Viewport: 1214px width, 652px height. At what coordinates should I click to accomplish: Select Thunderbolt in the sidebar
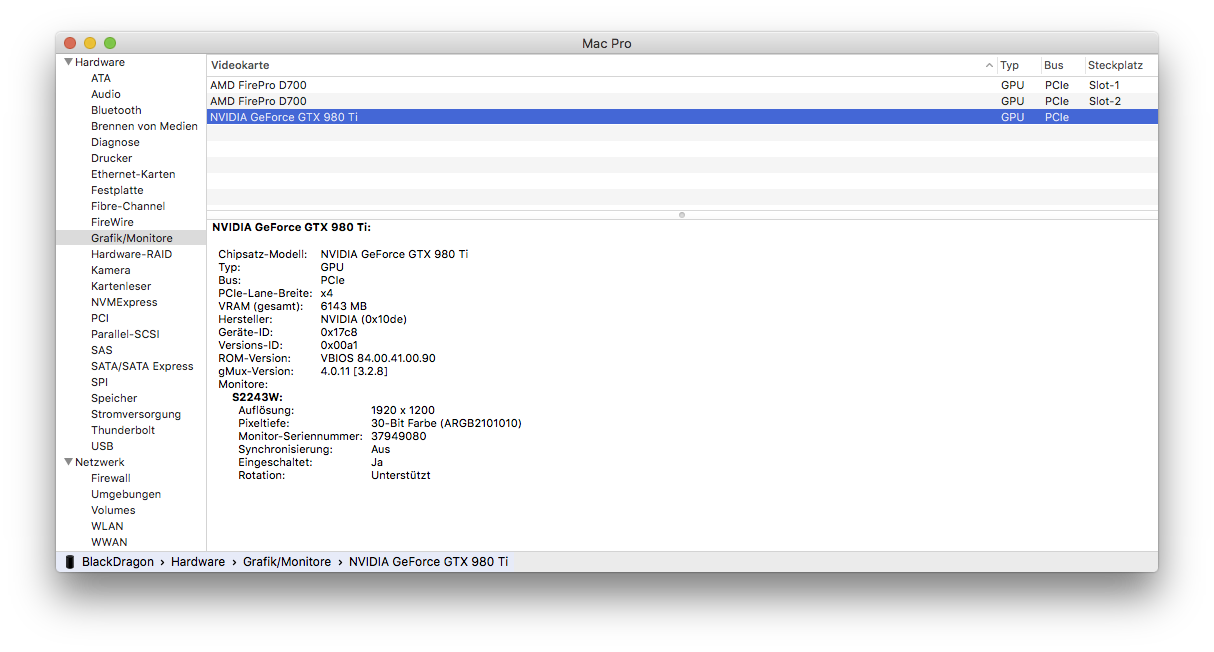point(123,430)
